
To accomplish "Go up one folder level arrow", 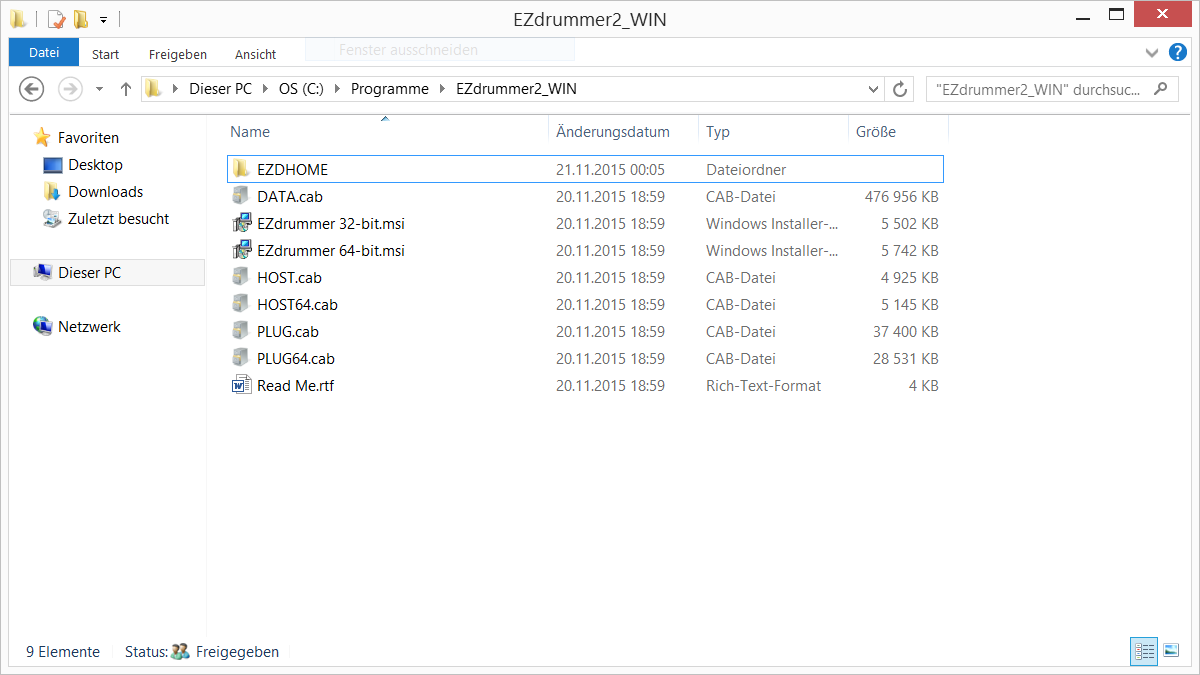I will pyautogui.click(x=126, y=89).
